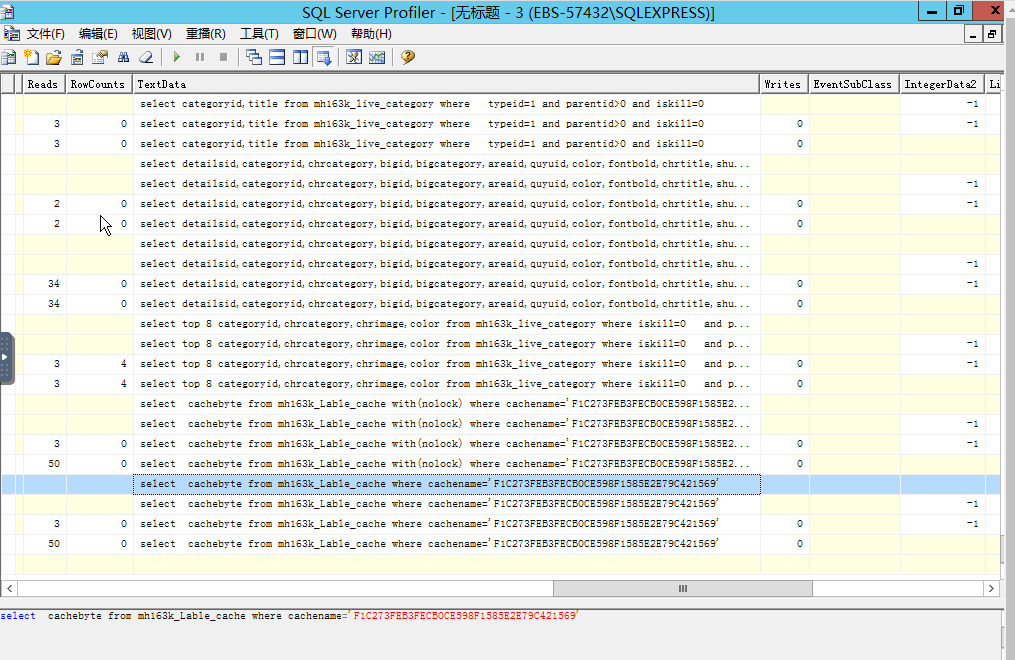Pause the selected trace
The height and width of the screenshot is (660, 1015).
[200, 57]
